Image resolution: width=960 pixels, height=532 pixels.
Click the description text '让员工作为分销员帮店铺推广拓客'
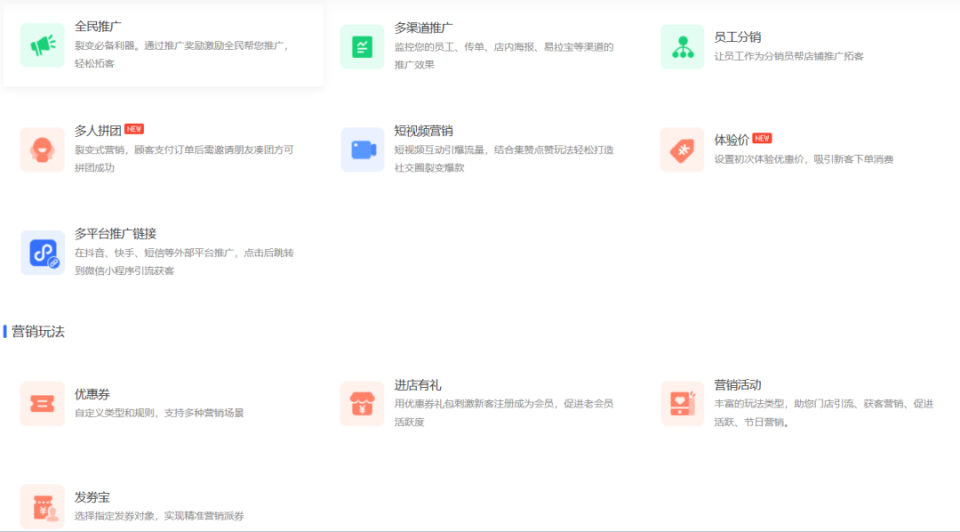(789, 56)
